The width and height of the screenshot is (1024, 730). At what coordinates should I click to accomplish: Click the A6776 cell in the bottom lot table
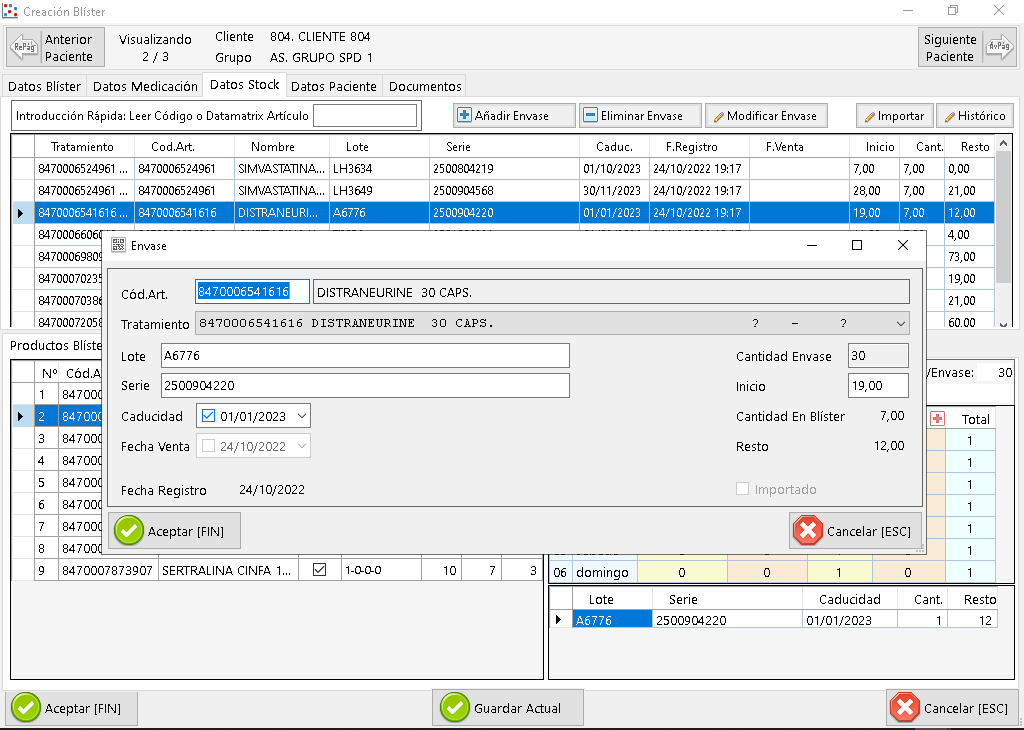click(x=612, y=620)
